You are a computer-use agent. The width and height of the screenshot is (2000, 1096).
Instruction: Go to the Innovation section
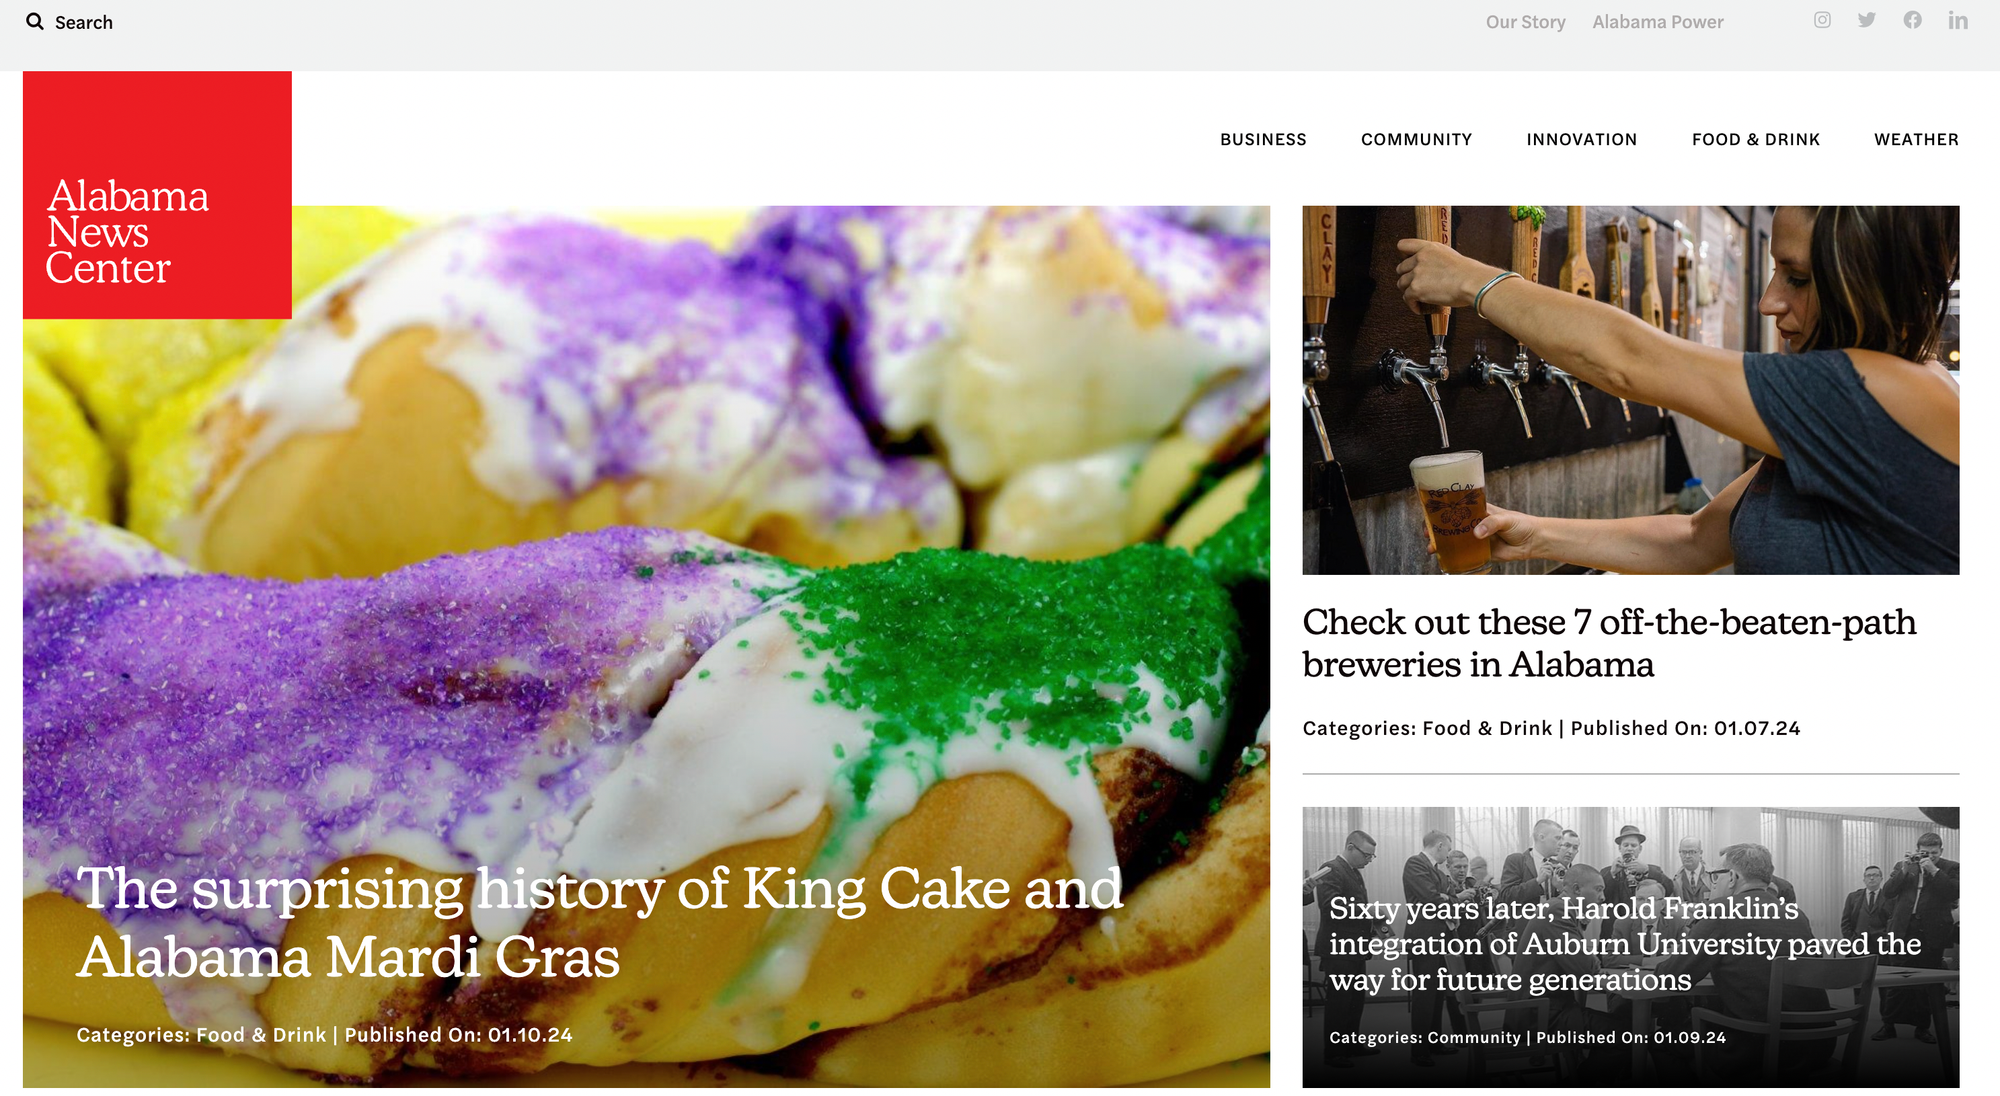pos(1581,139)
